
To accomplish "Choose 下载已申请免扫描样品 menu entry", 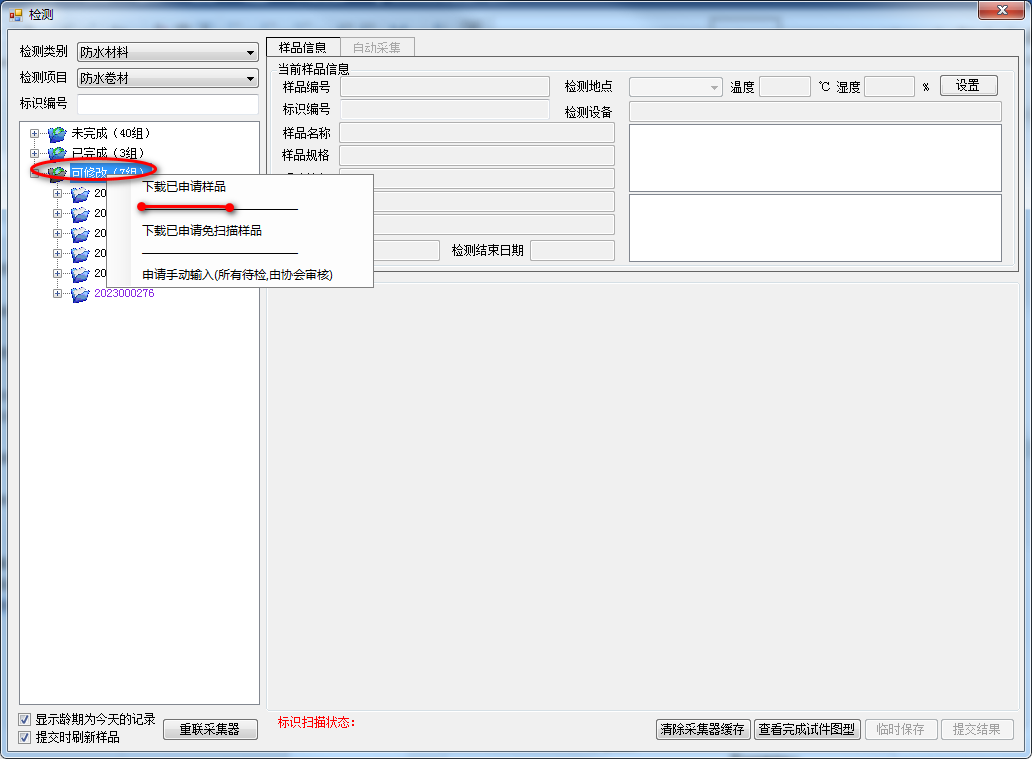I will pyautogui.click(x=202, y=231).
